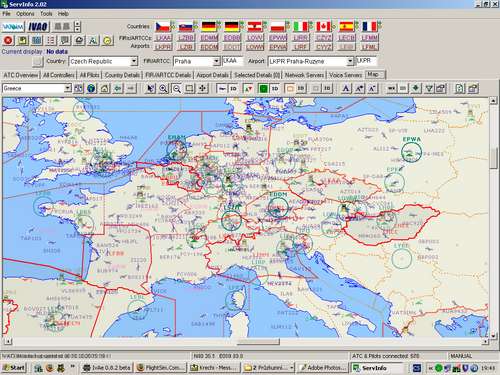Image resolution: width=500 pixels, height=375 pixels.
Task: Click the ServInfo taskbar button
Action: pyautogui.click(x=374, y=368)
